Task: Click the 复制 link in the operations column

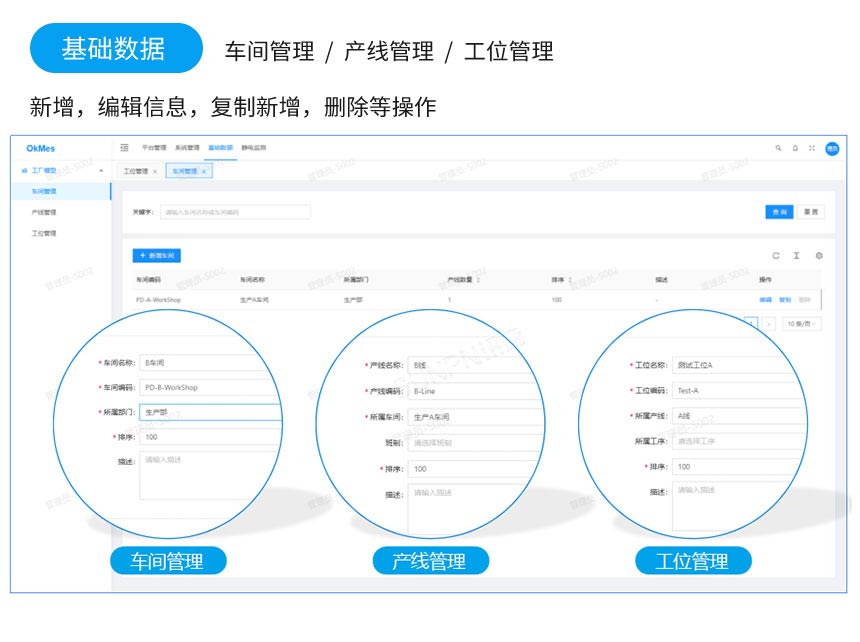Action: [785, 299]
